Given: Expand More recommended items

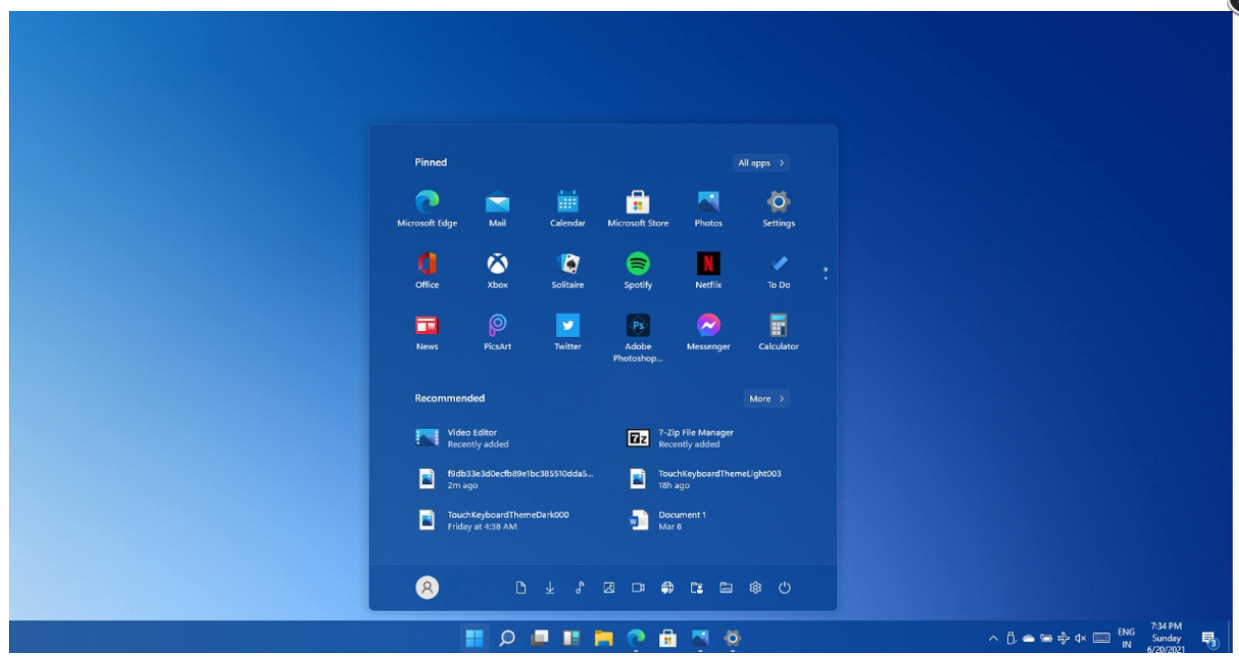Looking at the screenshot, I should tap(766, 399).
